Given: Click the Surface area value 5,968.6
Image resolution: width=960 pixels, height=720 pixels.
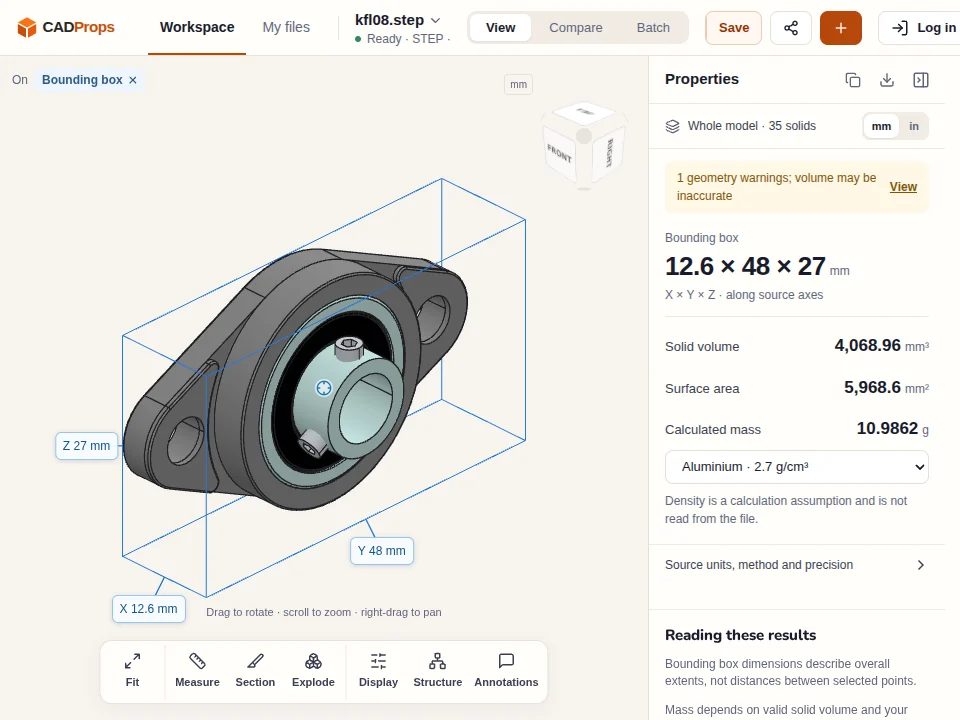Looking at the screenshot, I should (x=872, y=388).
